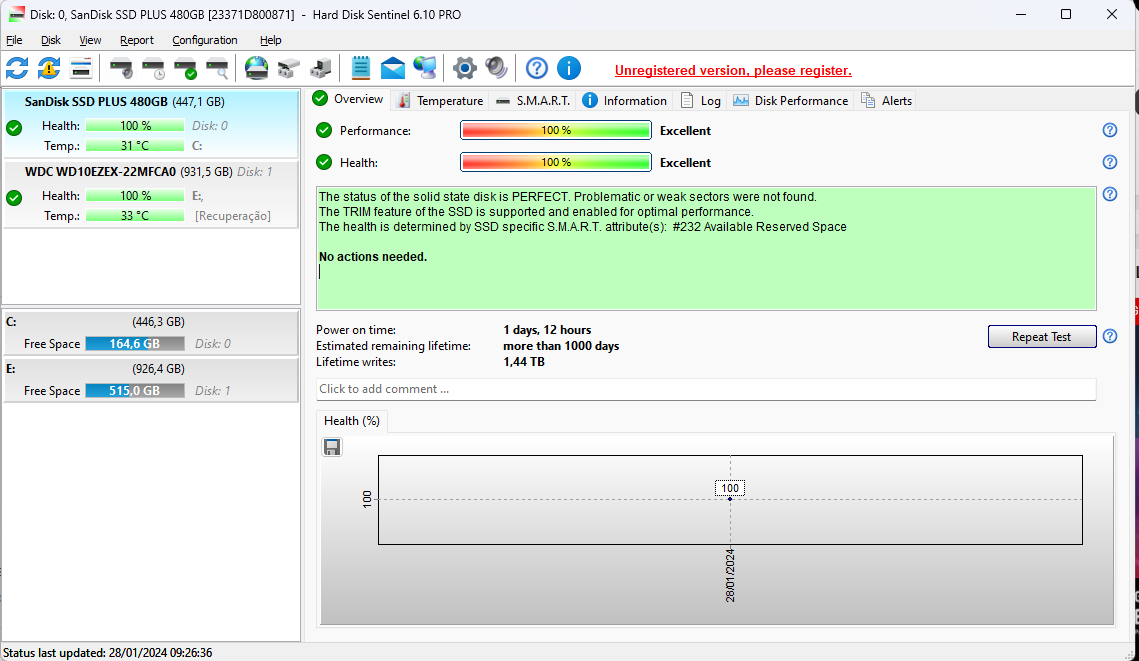Click the blue information toolbar icon

point(569,68)
